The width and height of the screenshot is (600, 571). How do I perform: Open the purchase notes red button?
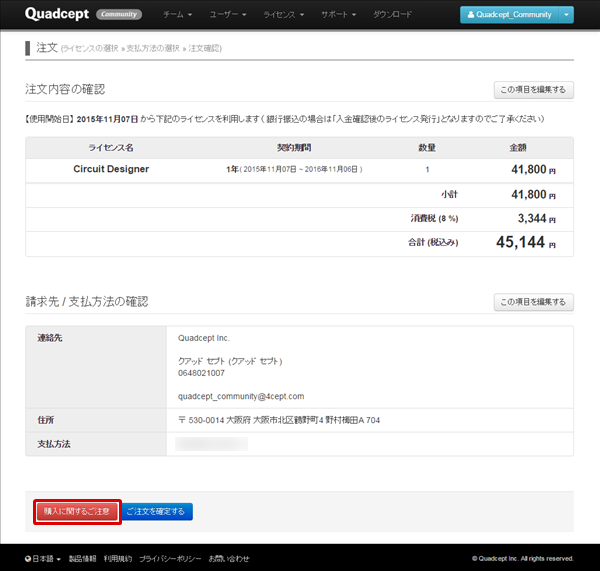pos(77,511)
